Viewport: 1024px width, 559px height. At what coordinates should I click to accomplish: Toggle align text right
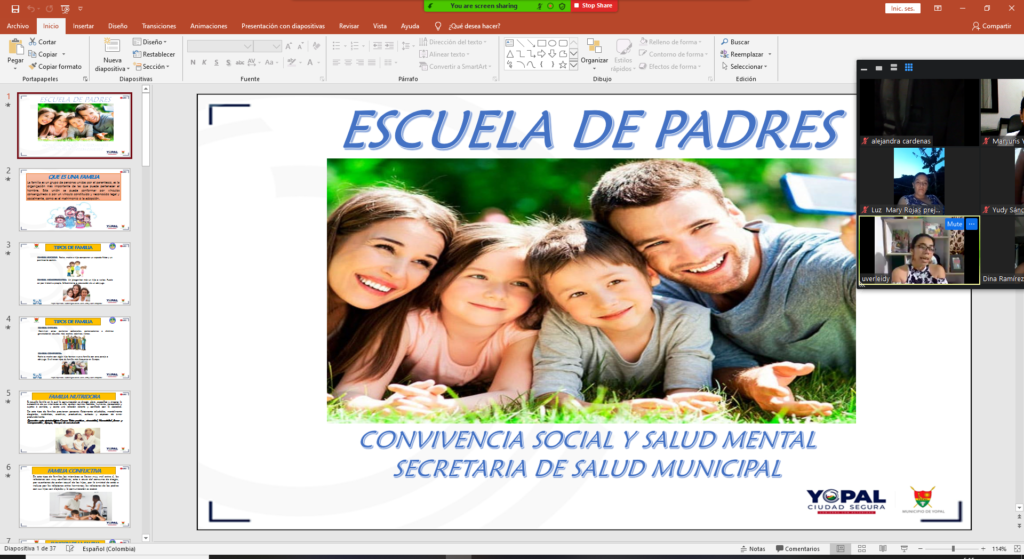tap(360, 63)
